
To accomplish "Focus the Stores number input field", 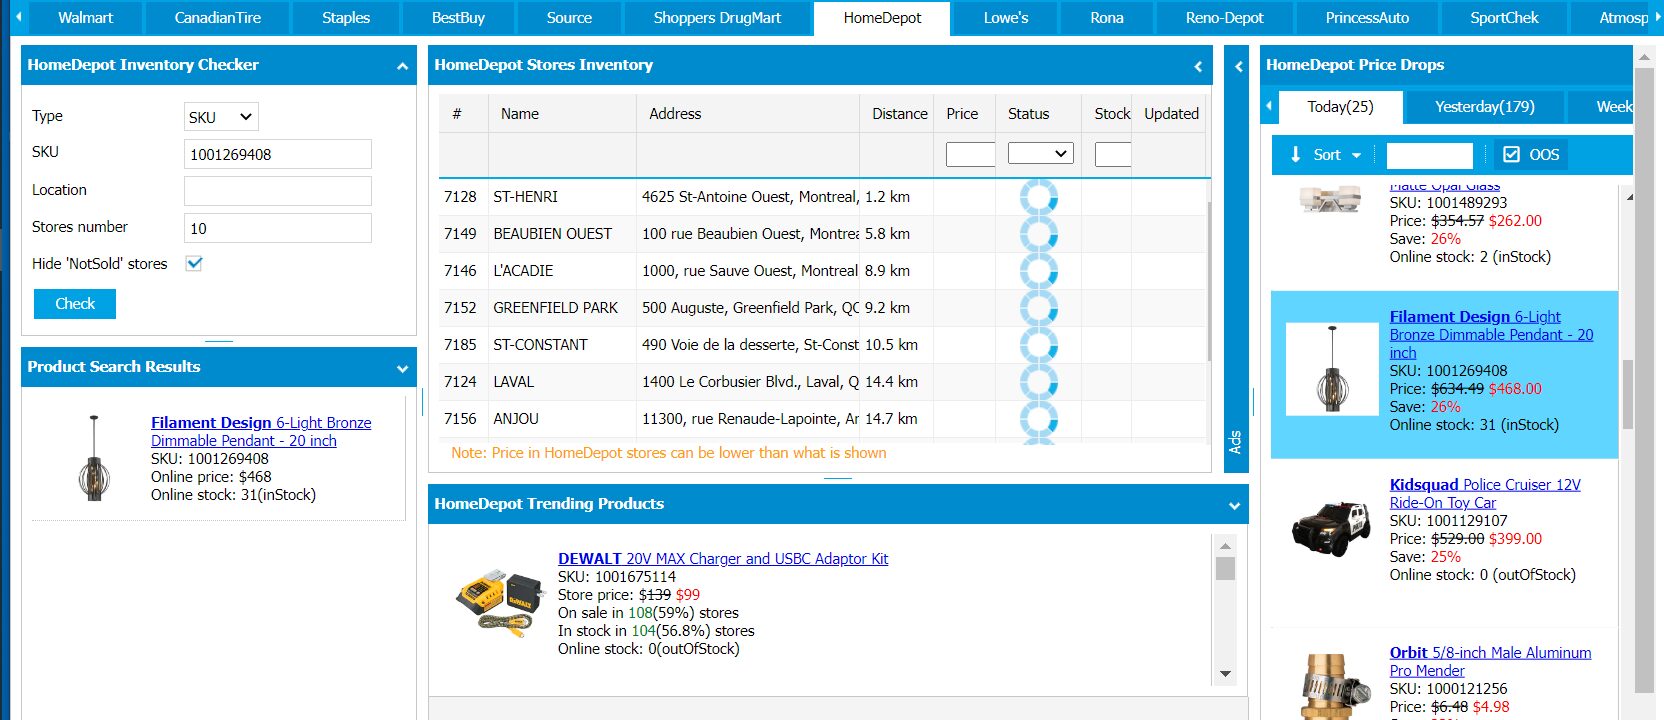I will pos(278,228).
